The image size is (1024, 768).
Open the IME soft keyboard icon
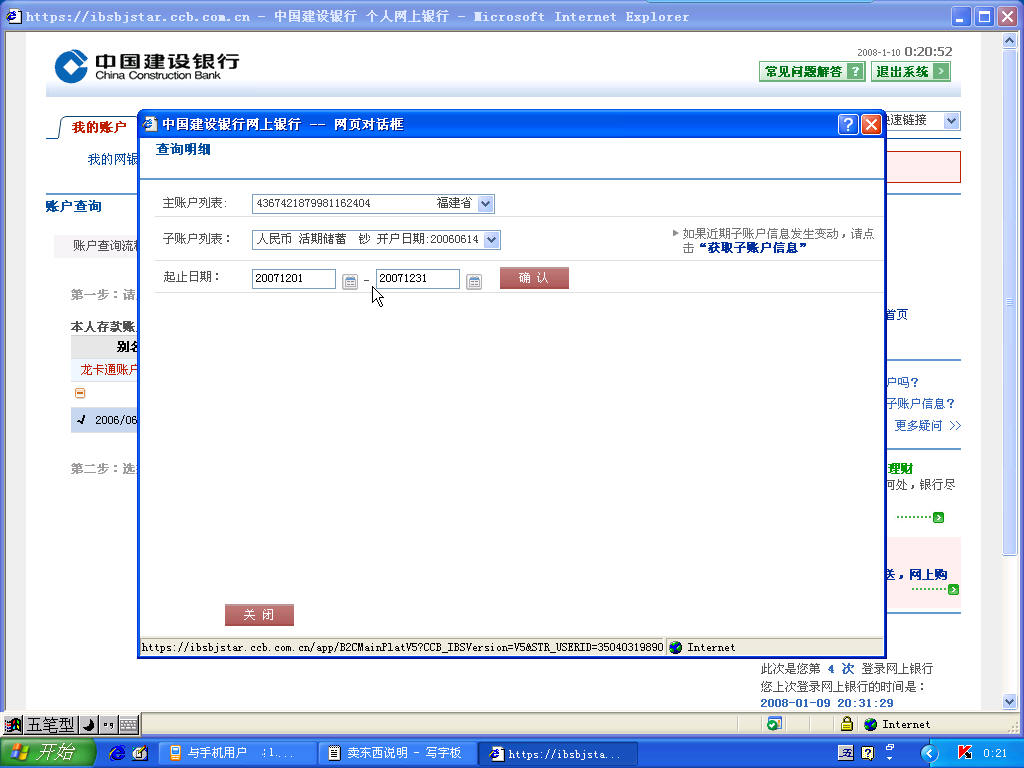[128, 725]
